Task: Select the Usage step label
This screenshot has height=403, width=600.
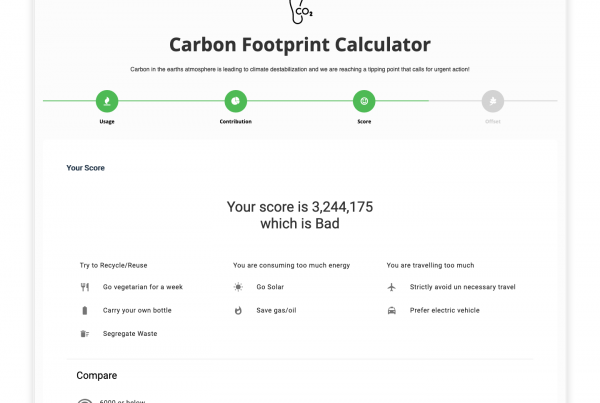Action: click(x=107, y=121)
